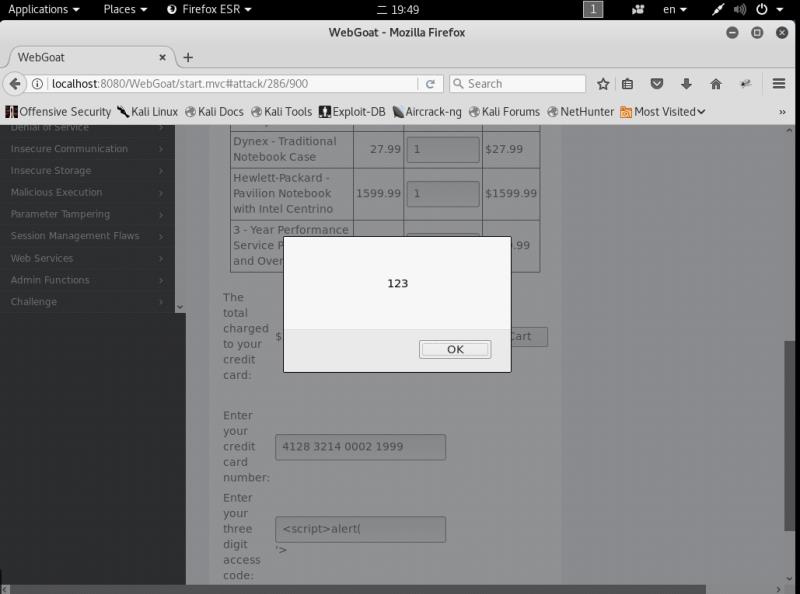The height and width of the screenshot is (594, 800).
Task: Expand Most Visited bookmarks folder
Action: pos(663,112)
